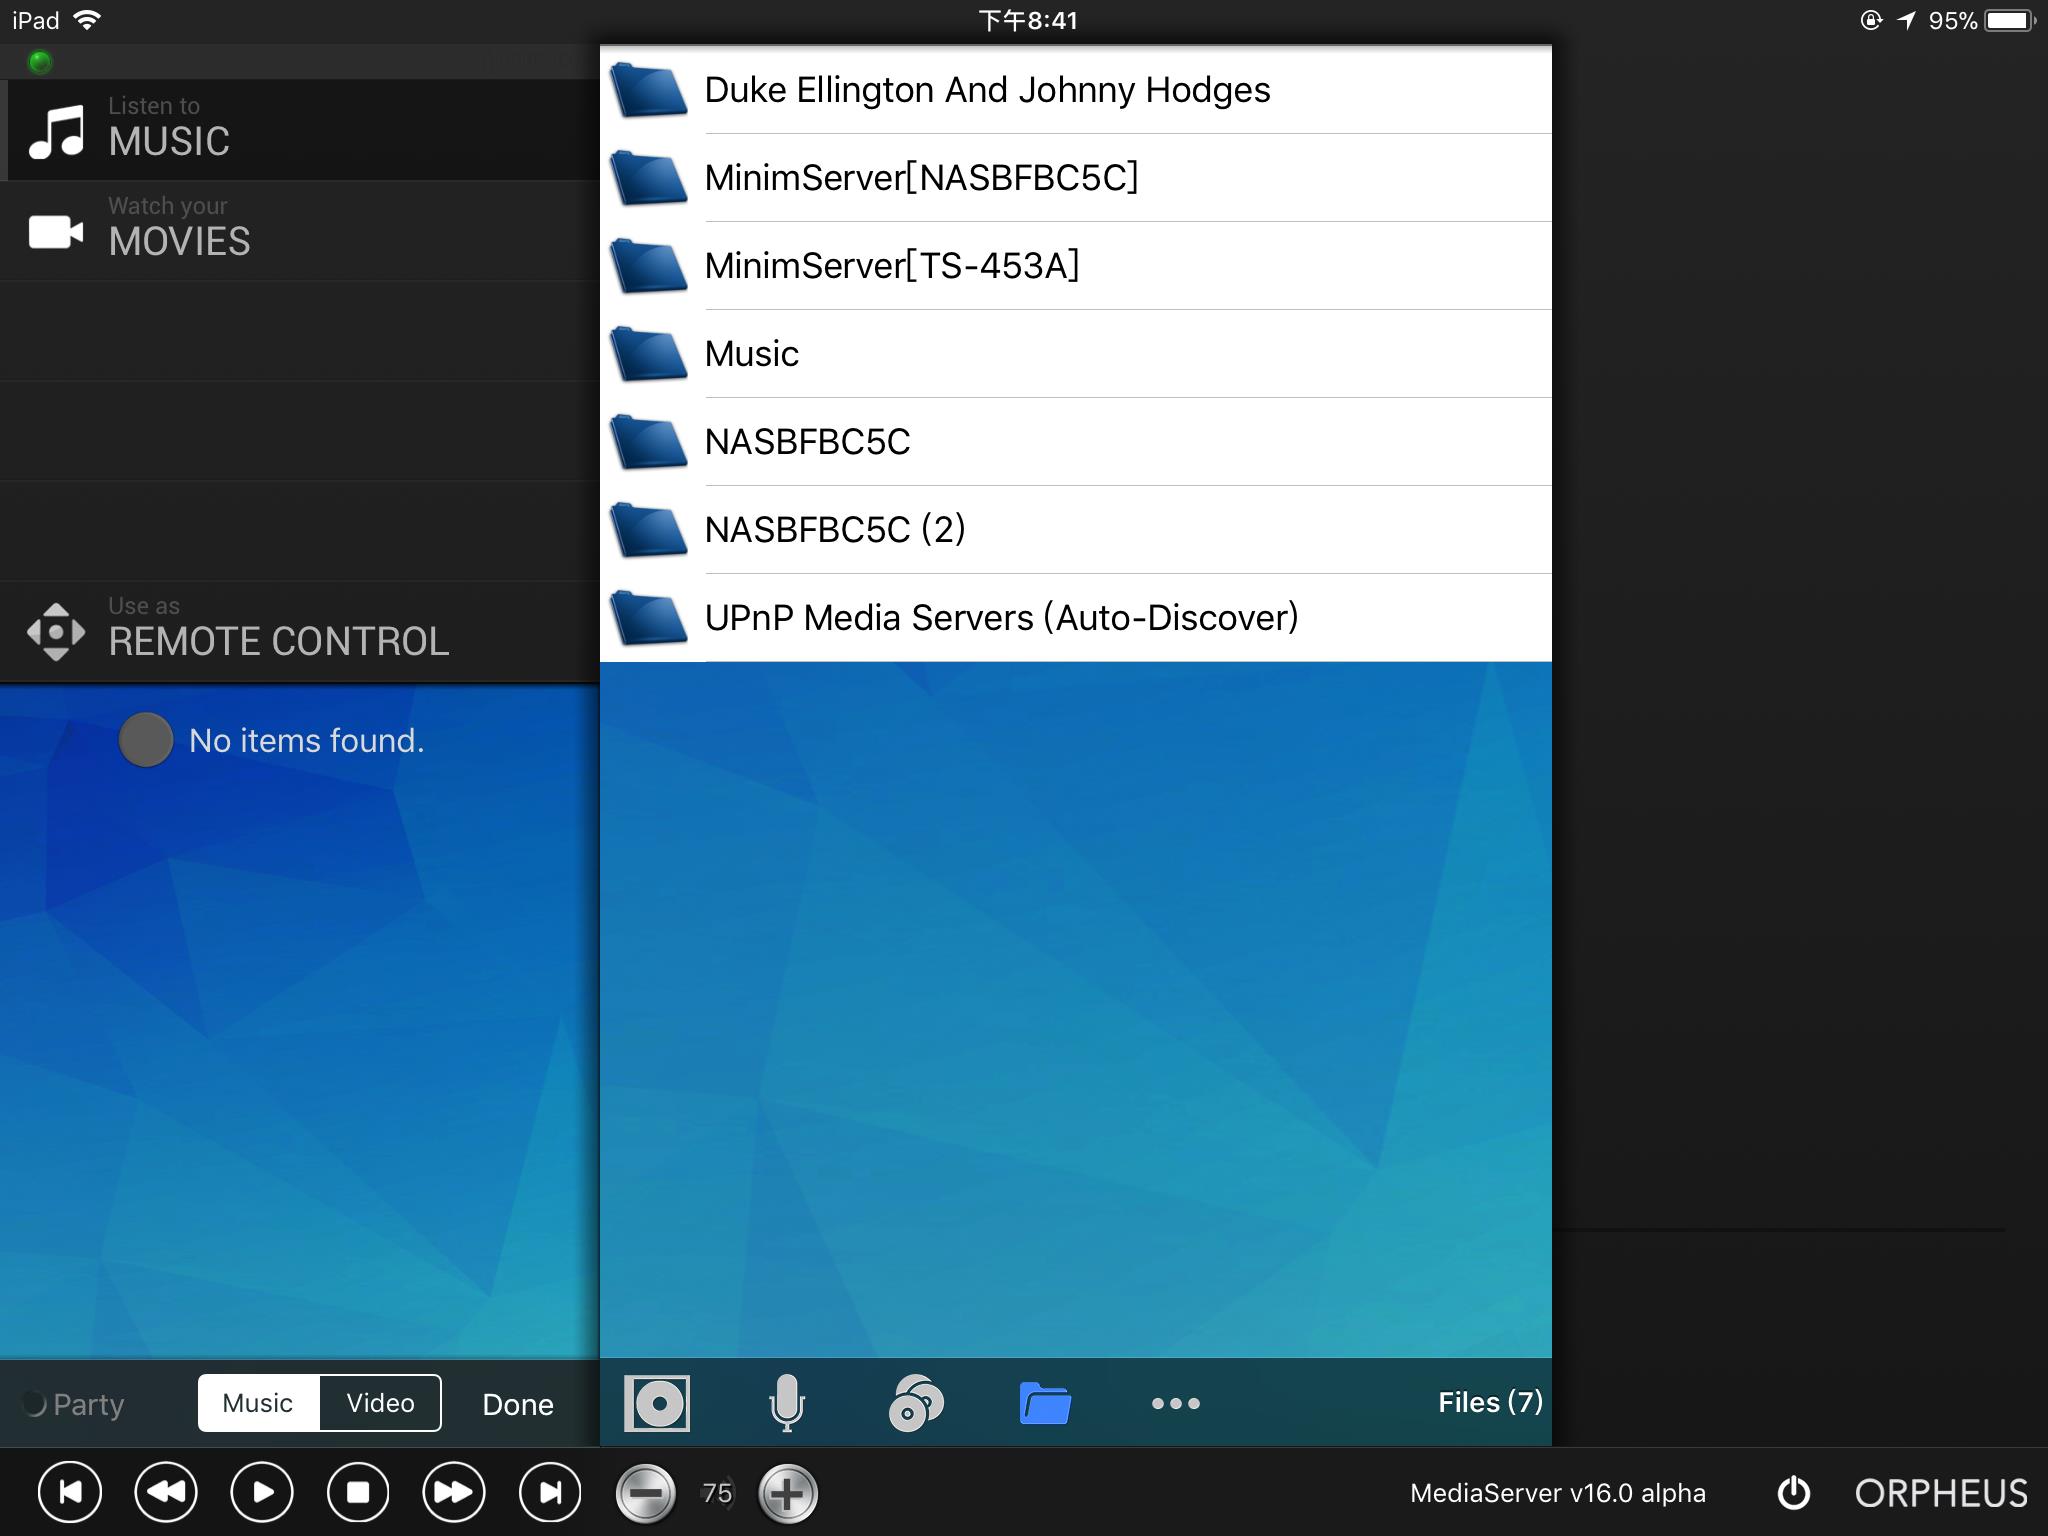The width and height of the screenshot is (2048, 1536).
Task: Click MediaServer v16.0 alpha label
Action: [x=1557, y=1493]
